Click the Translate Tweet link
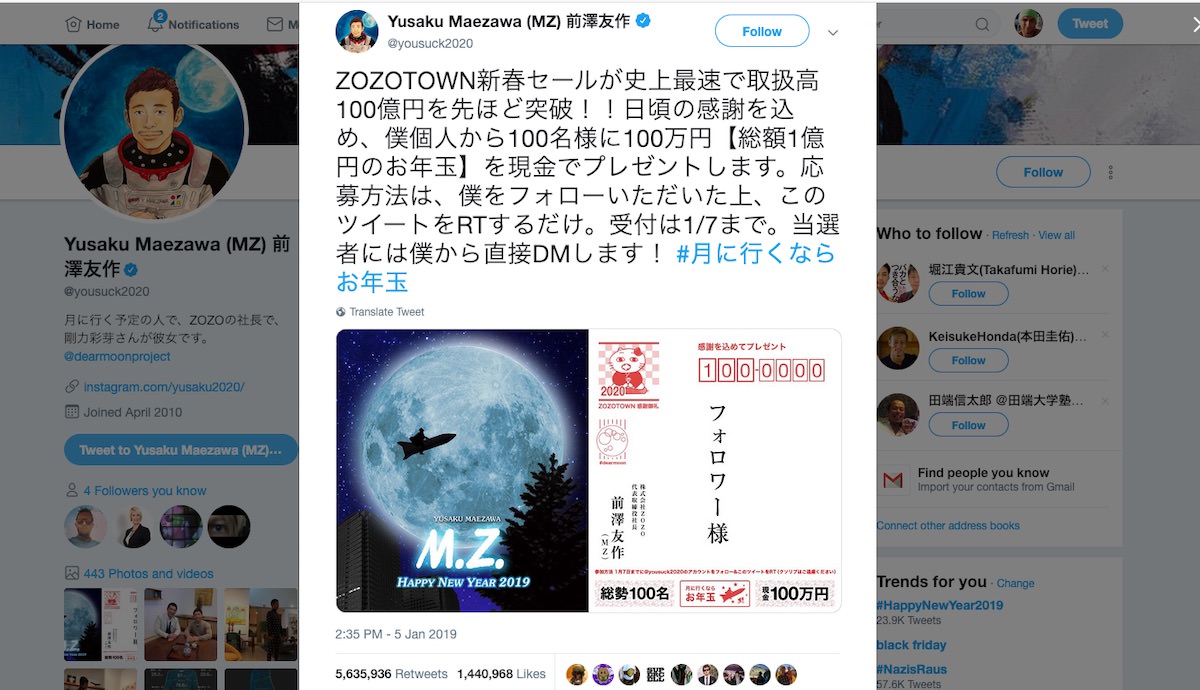Viewport: 1200px width, 690px height. (x=387, y=312)
